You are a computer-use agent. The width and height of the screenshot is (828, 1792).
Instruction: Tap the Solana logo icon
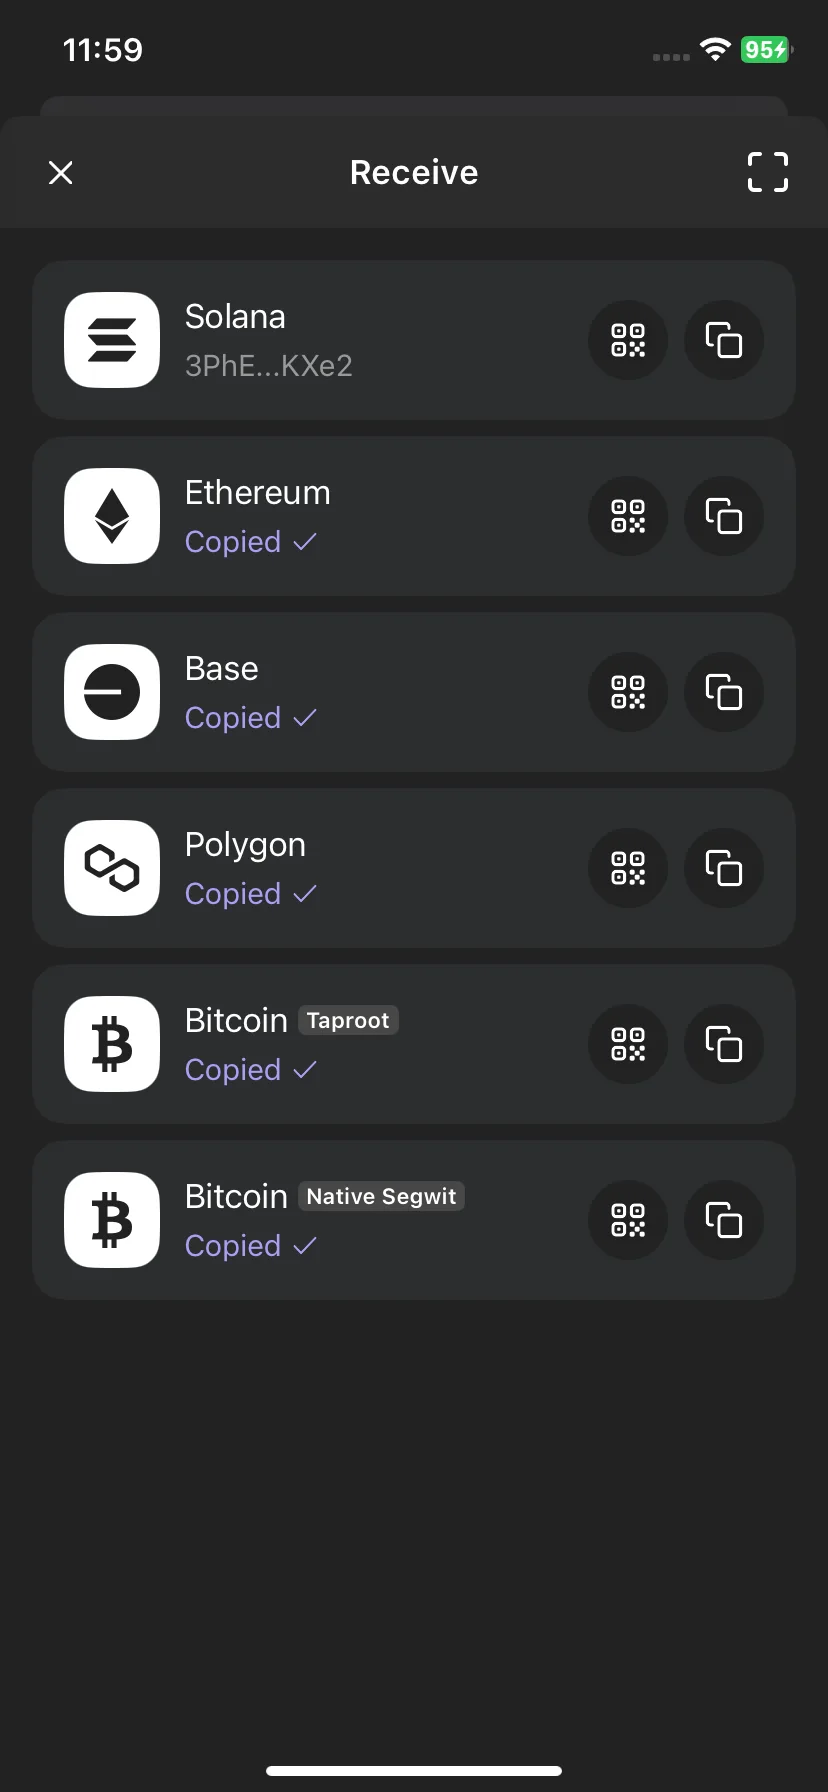tap(112, 340)
